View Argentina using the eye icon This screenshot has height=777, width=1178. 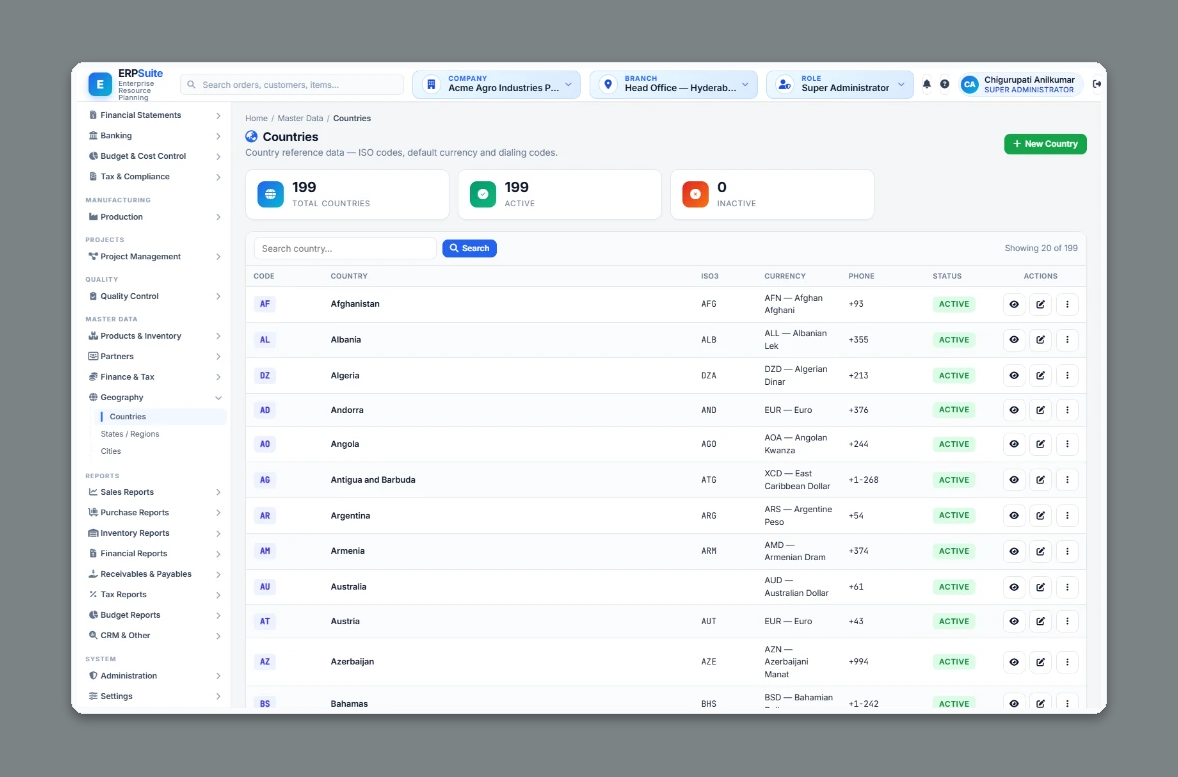pos(1014,515)
